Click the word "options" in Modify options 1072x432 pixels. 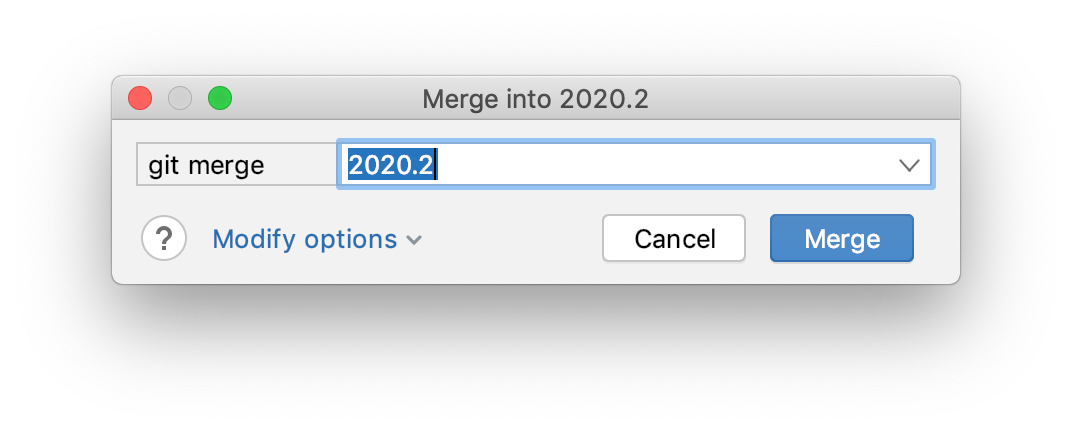(x=351, y=240)
